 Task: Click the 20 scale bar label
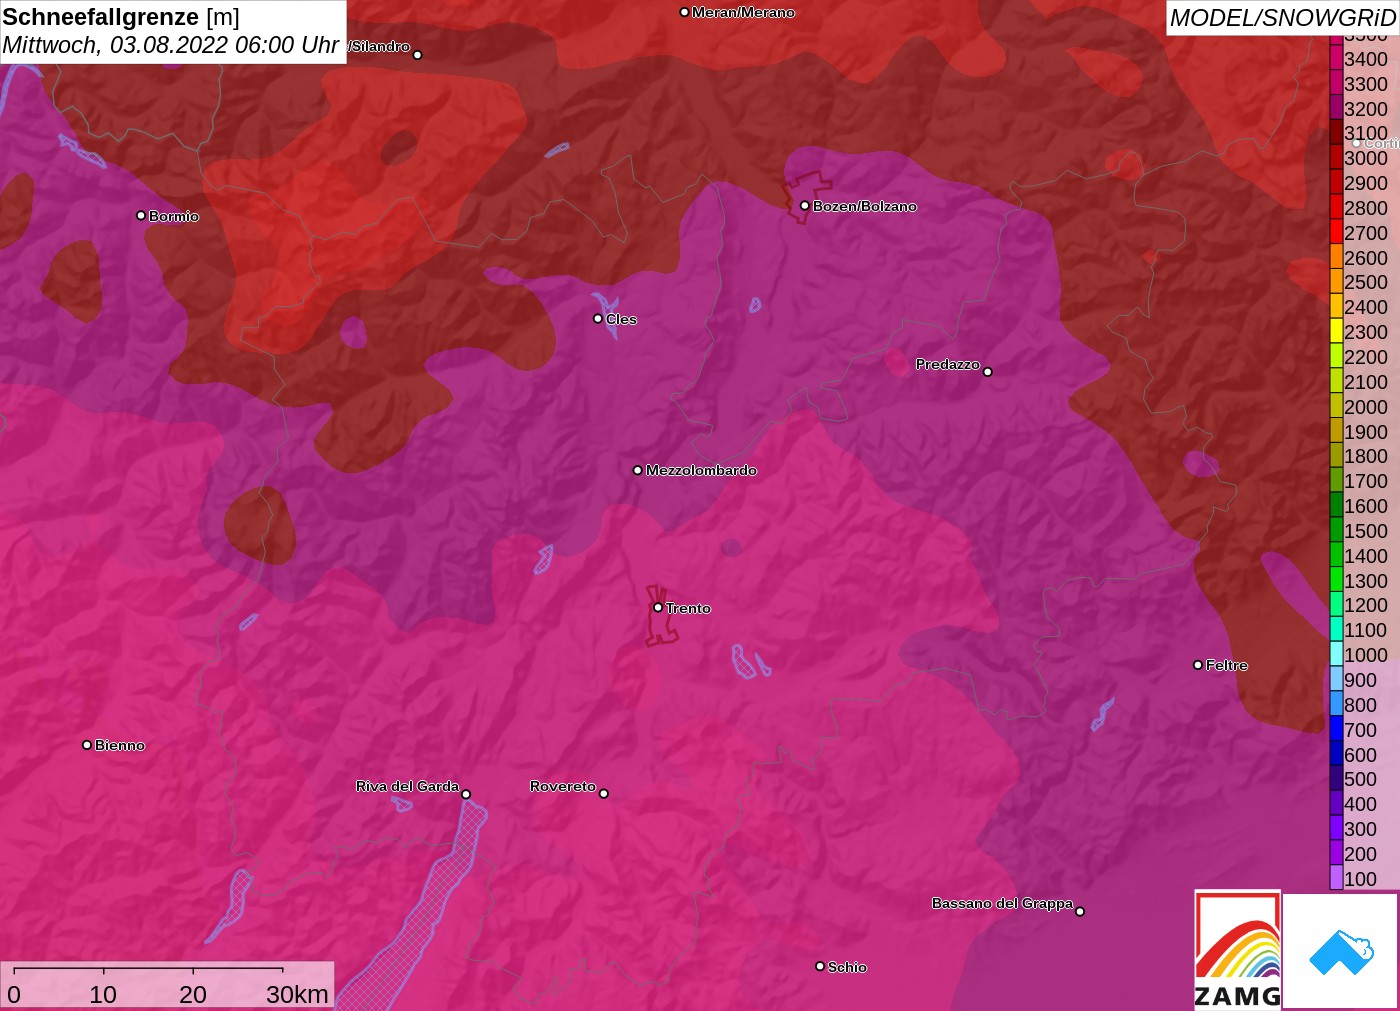[193, 994]
